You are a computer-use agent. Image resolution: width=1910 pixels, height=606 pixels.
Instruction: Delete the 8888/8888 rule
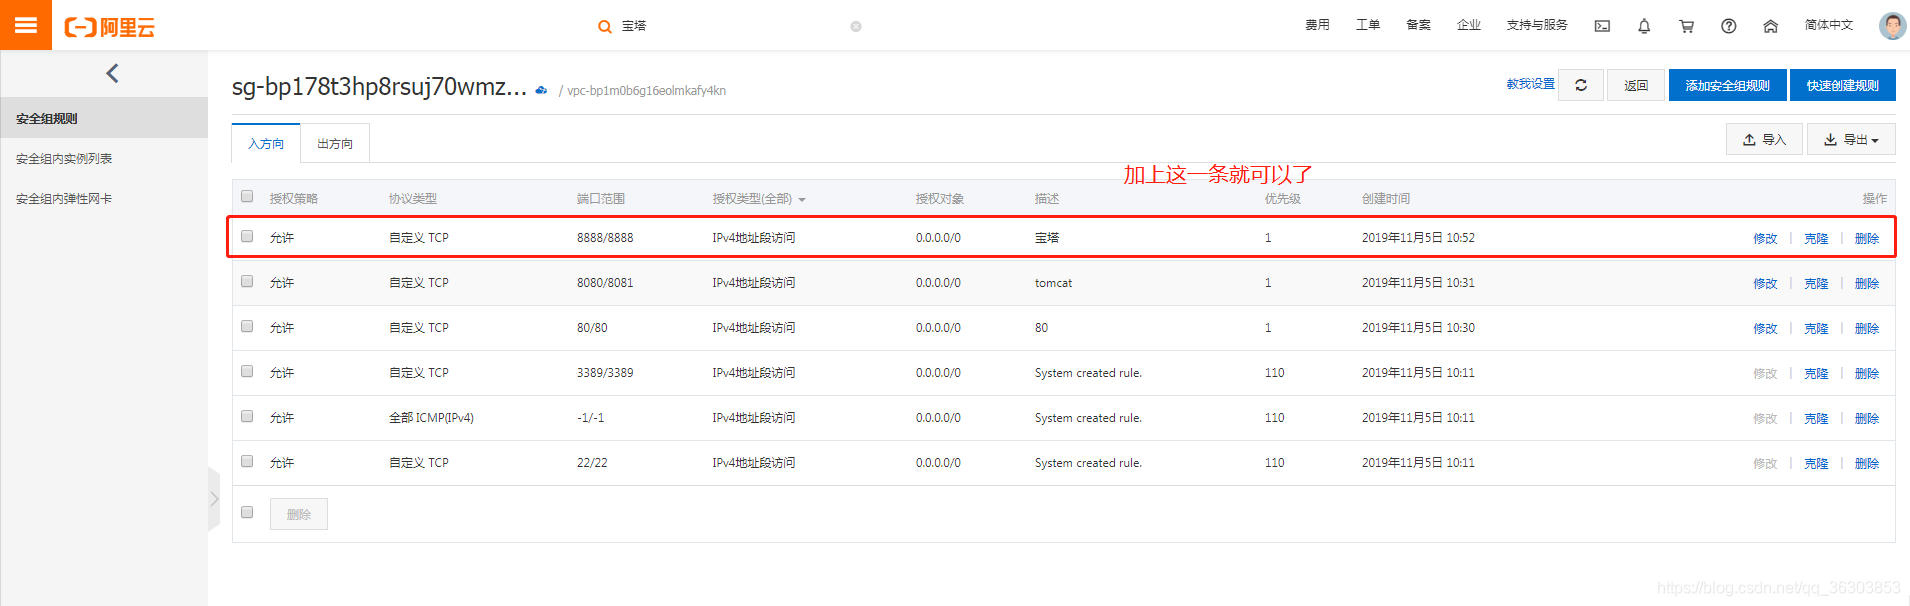point(1867,238)
